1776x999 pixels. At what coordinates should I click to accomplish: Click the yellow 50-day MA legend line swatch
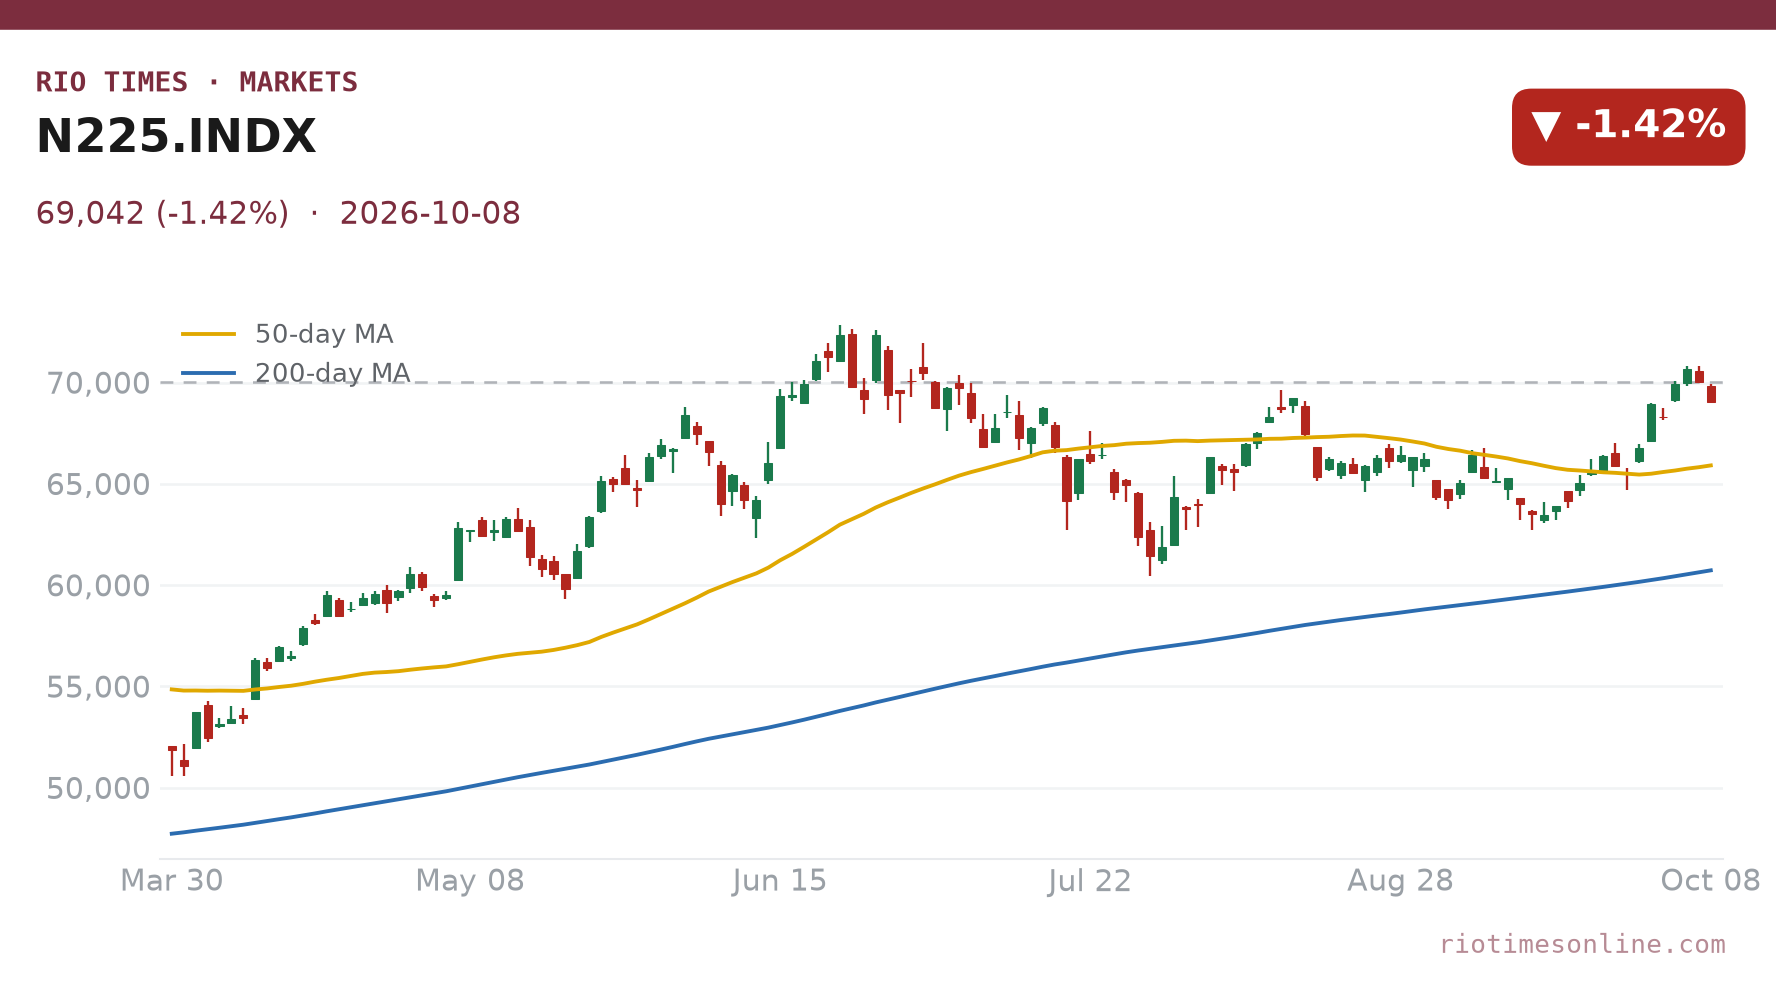[x=209, y=334]
